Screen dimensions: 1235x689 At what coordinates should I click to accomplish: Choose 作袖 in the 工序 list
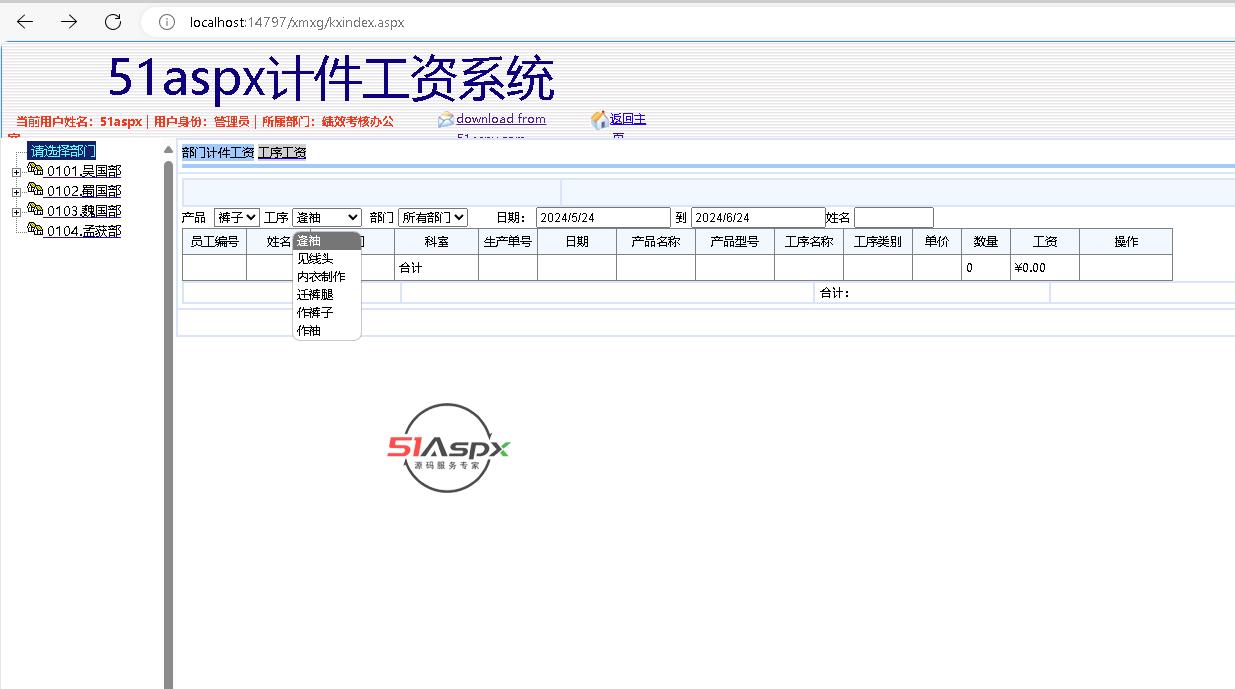coord(326,331)
